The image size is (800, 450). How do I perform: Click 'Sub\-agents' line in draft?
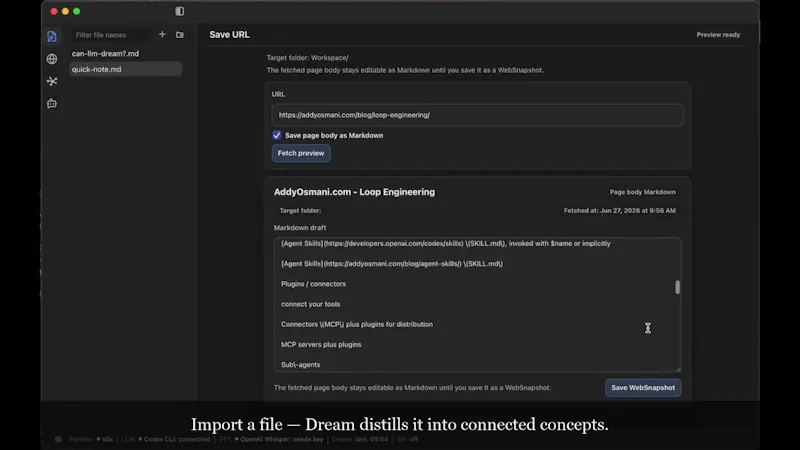301,365
